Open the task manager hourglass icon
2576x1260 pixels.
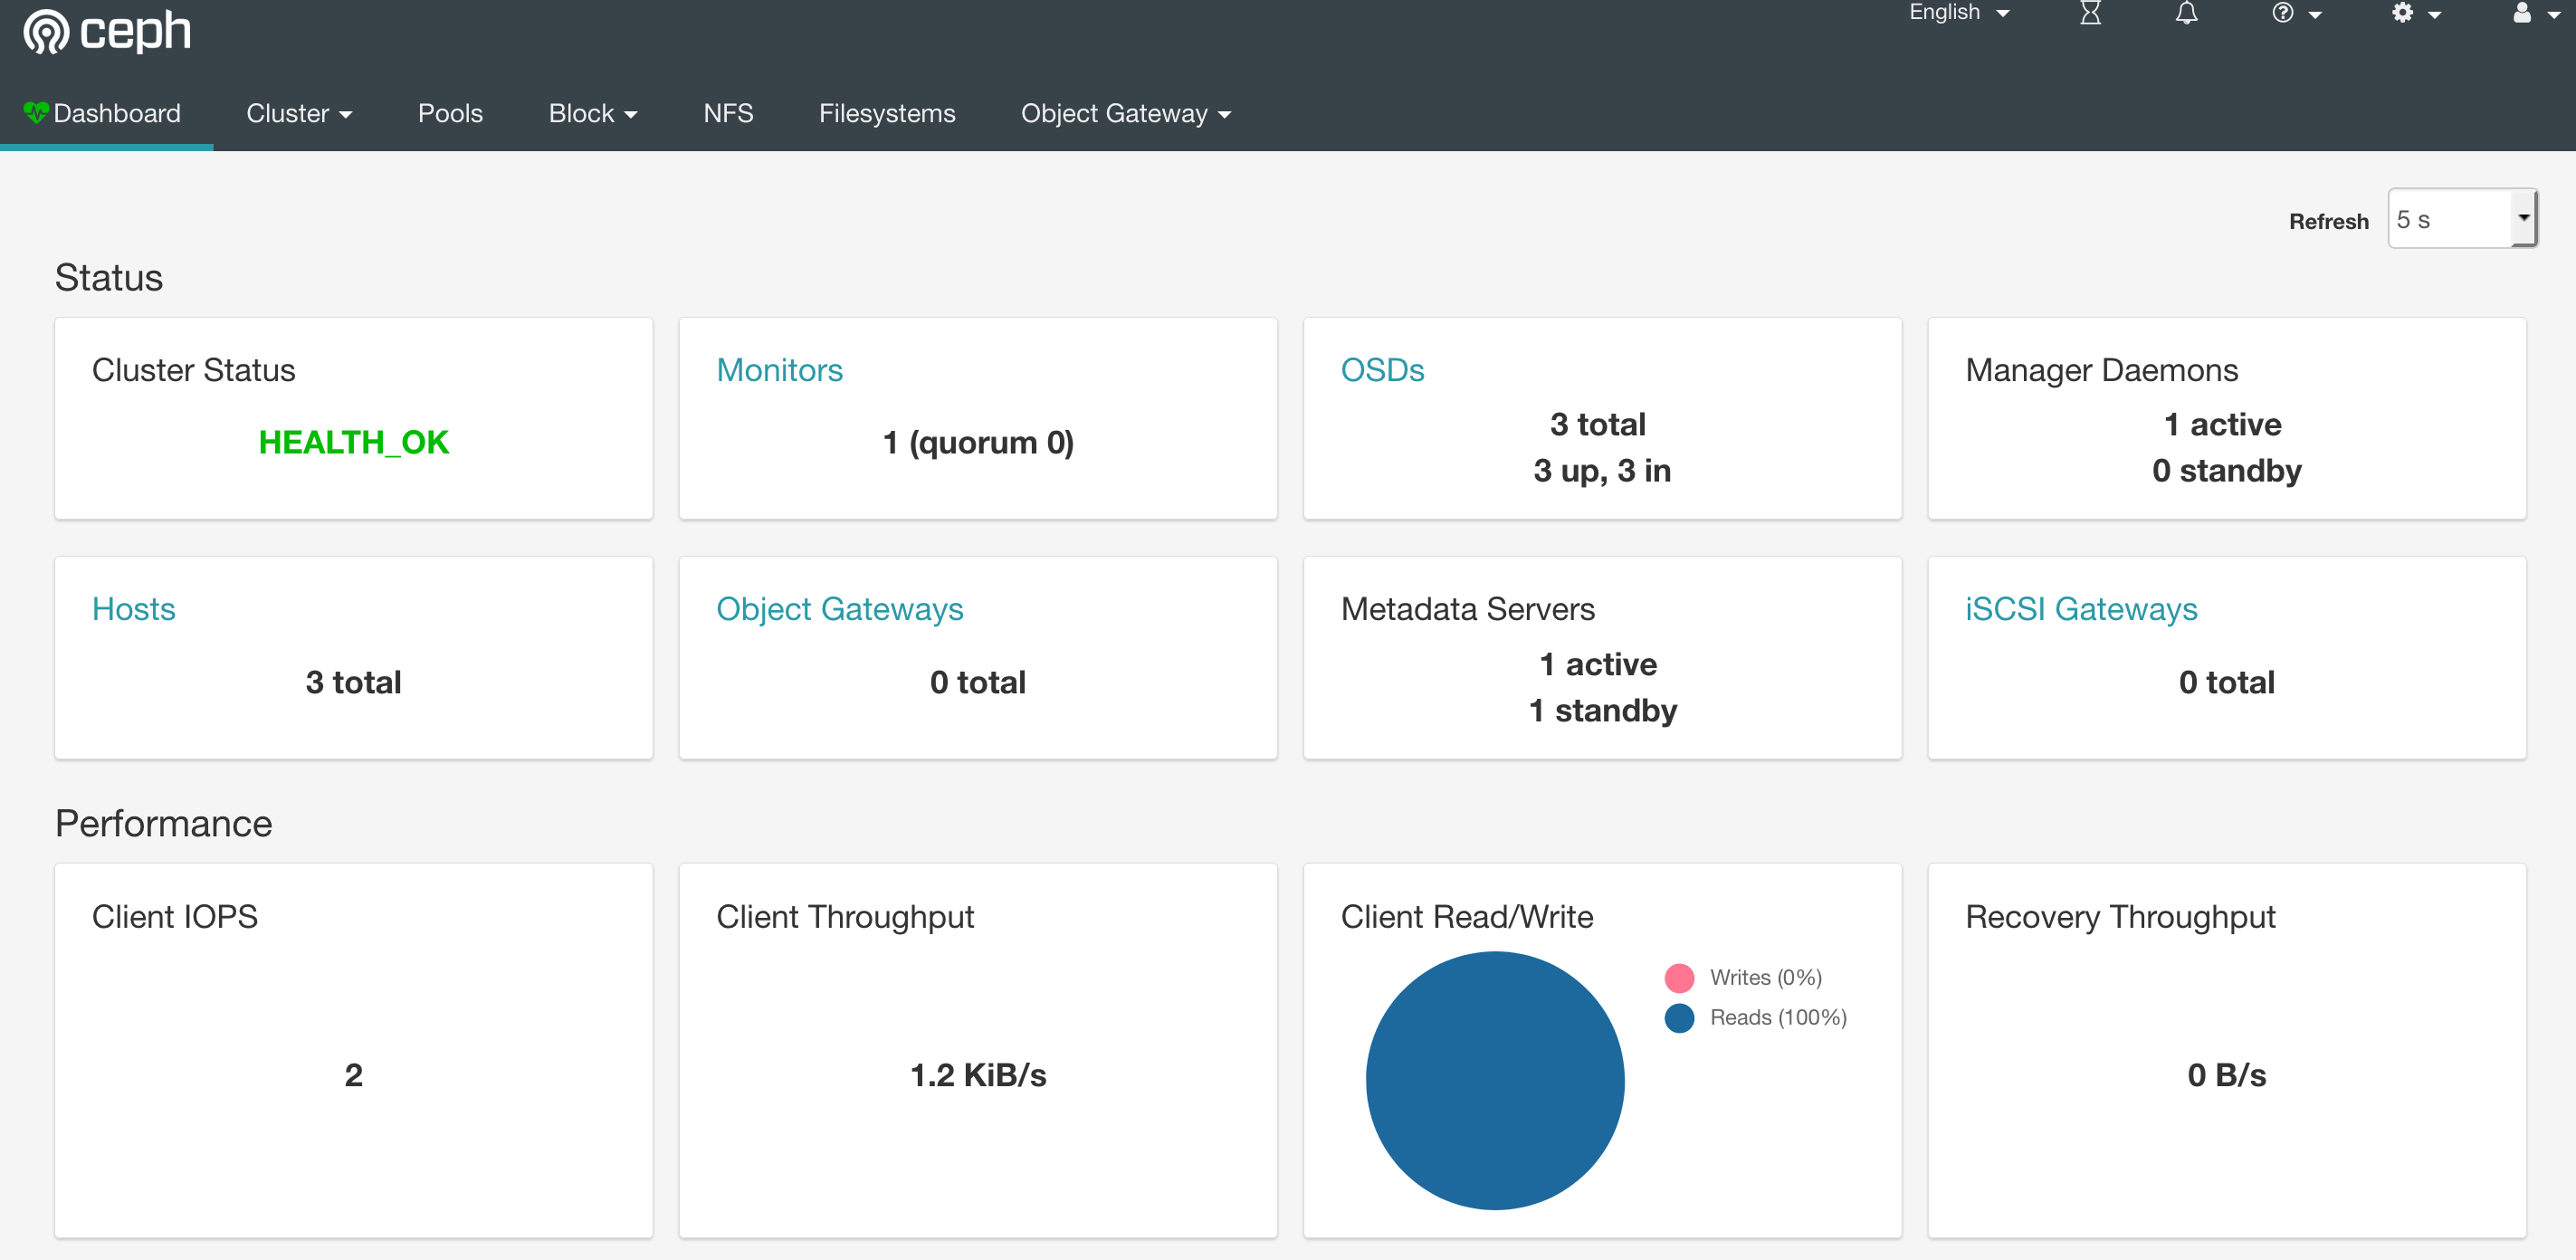point(2090,13)
